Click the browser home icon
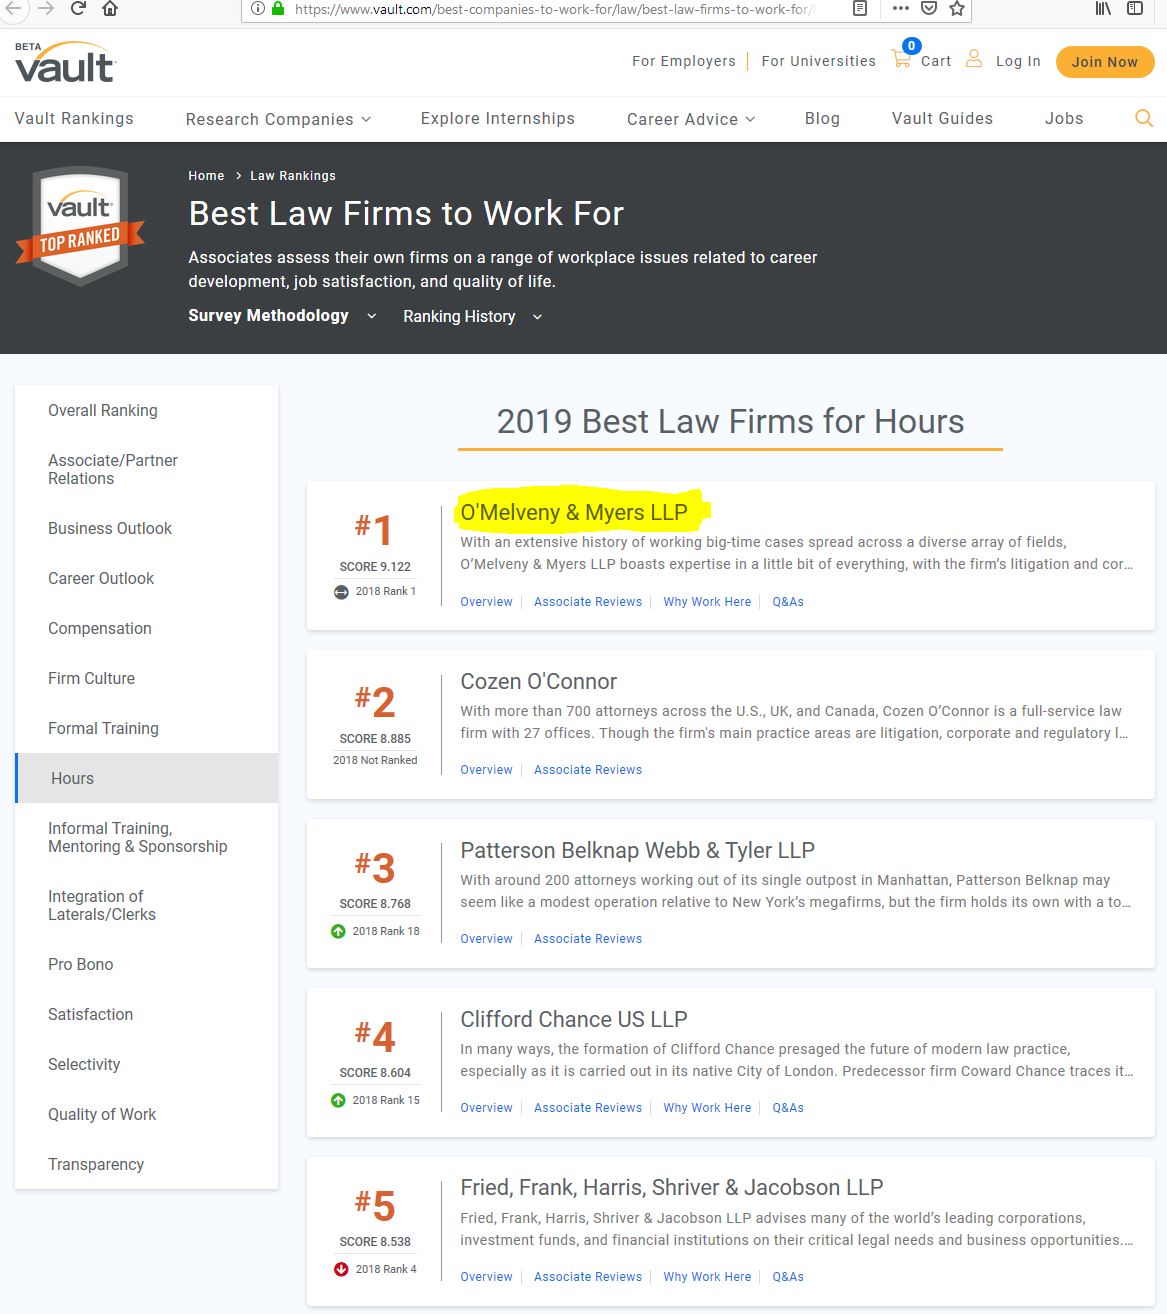 tap(110, 9)
